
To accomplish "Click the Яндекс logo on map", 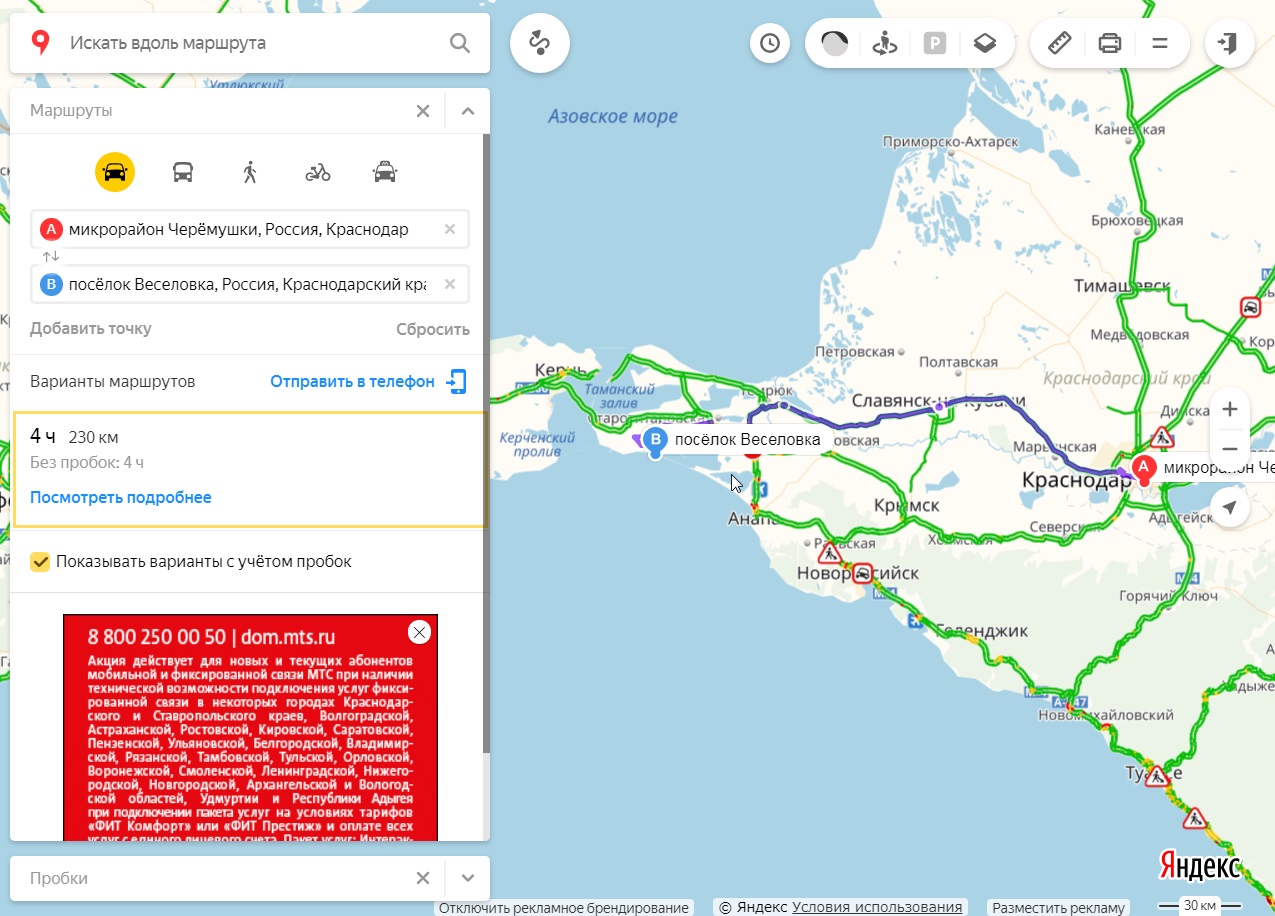I will pyautogui.click(x=1199, y=867).
